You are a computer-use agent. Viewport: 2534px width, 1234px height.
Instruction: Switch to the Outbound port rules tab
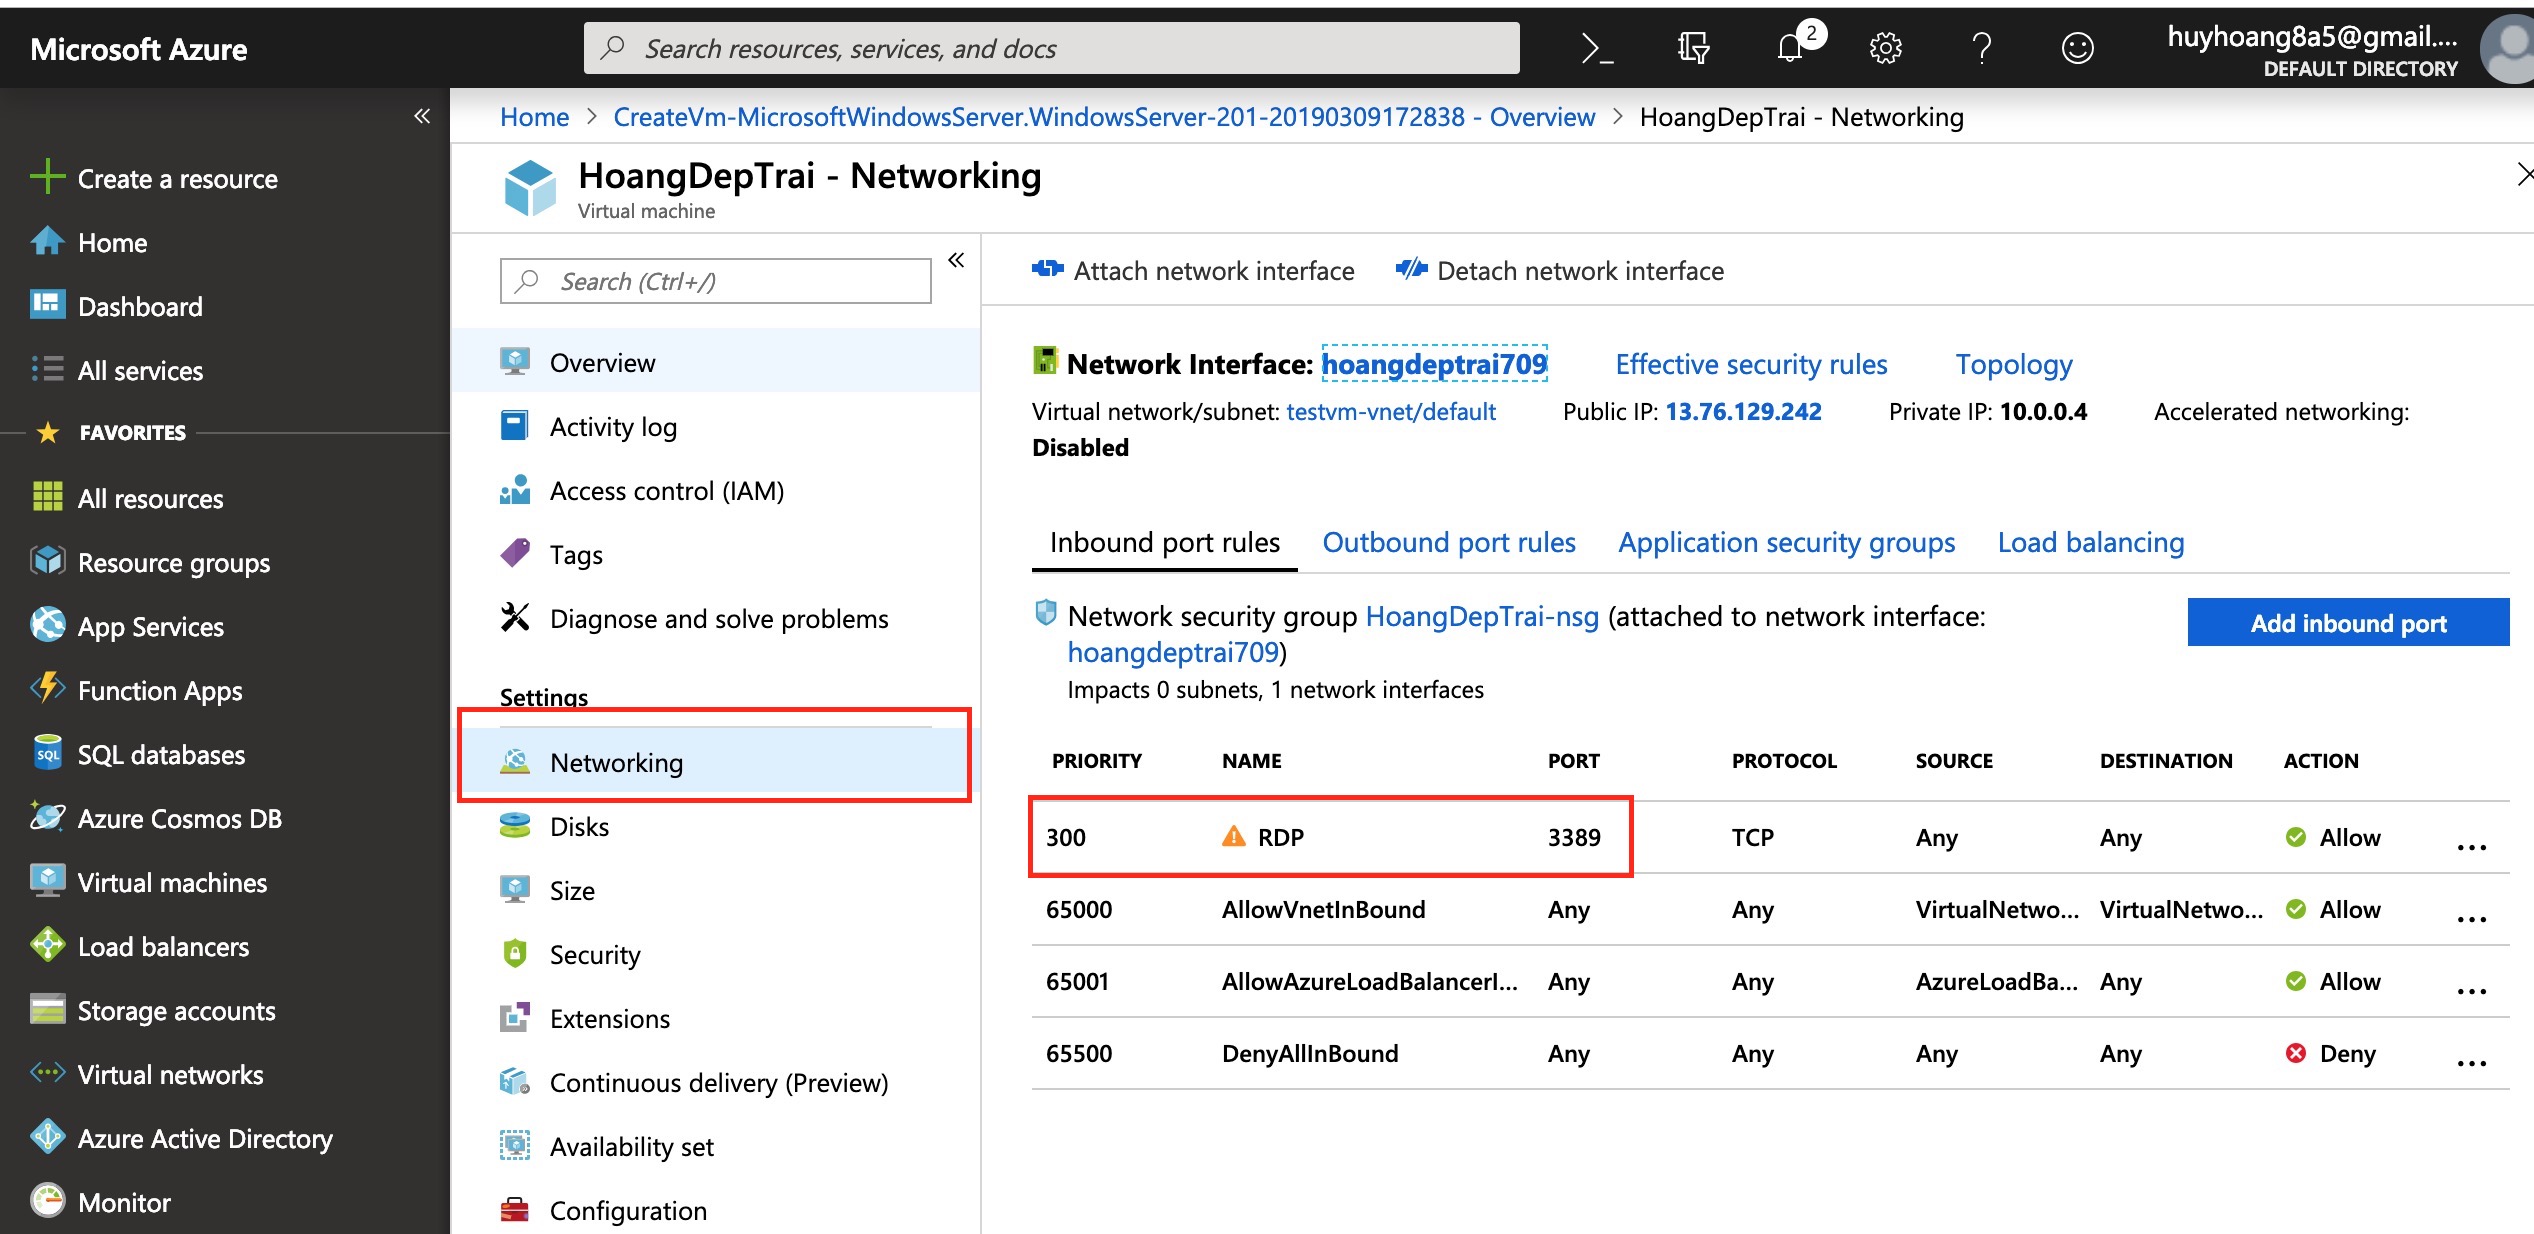point(1448,542)
